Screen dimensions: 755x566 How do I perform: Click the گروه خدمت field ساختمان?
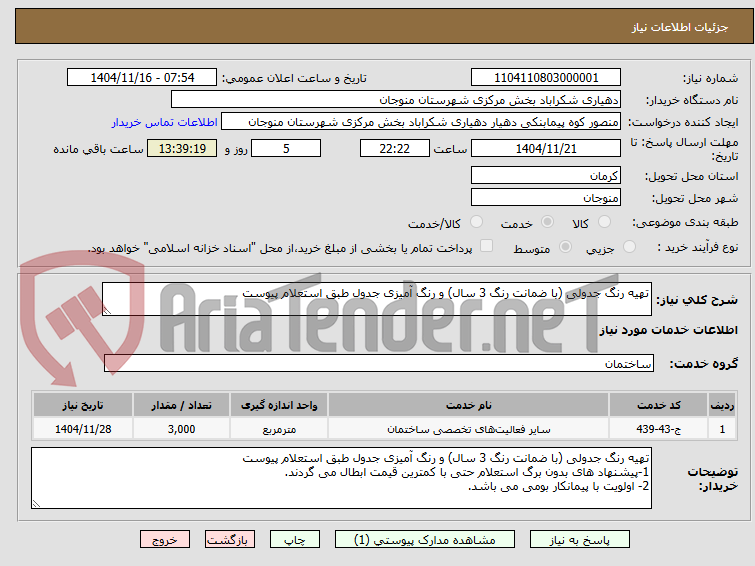[379, 363]
